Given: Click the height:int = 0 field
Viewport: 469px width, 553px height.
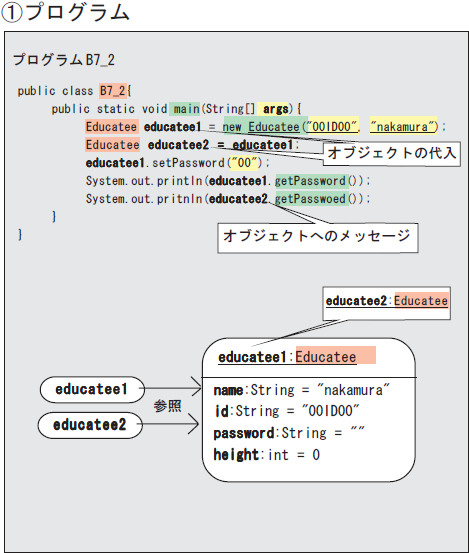Looking at the screenshot, I should [267, 455].
